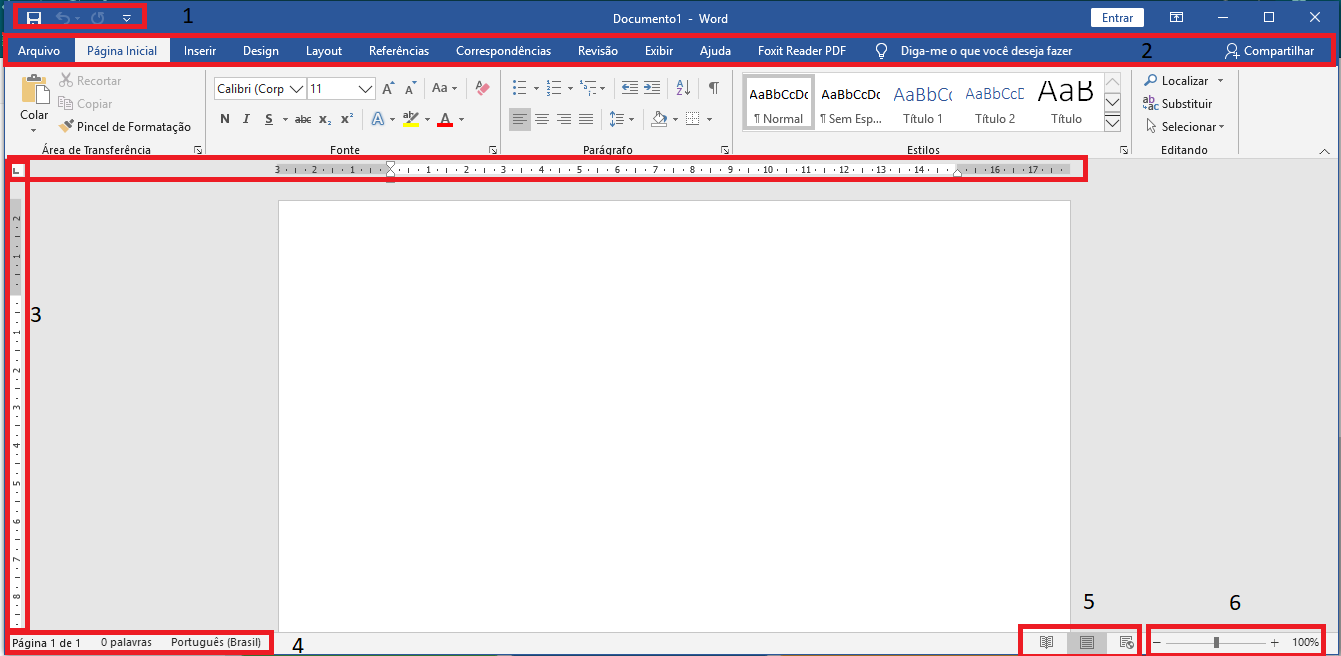
Task: Click the Increase Indent icon
Action: coord(652,88)
